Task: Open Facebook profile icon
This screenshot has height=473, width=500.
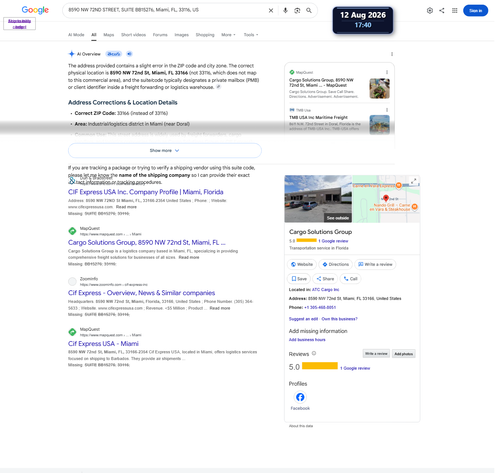Action: point(300,397)
